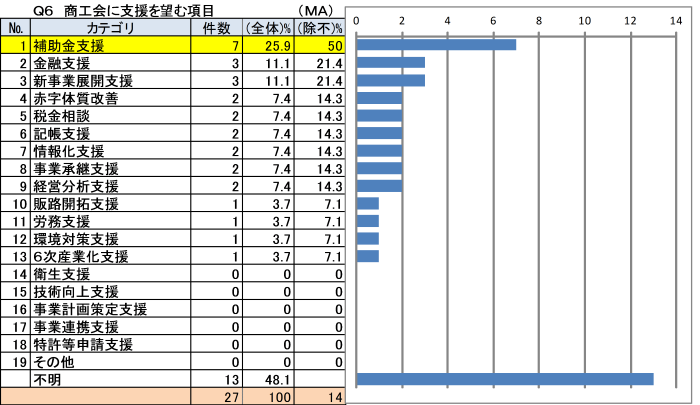Click the count '13' in 不明 row
The image size is (700, 405).
click(217, 380)
